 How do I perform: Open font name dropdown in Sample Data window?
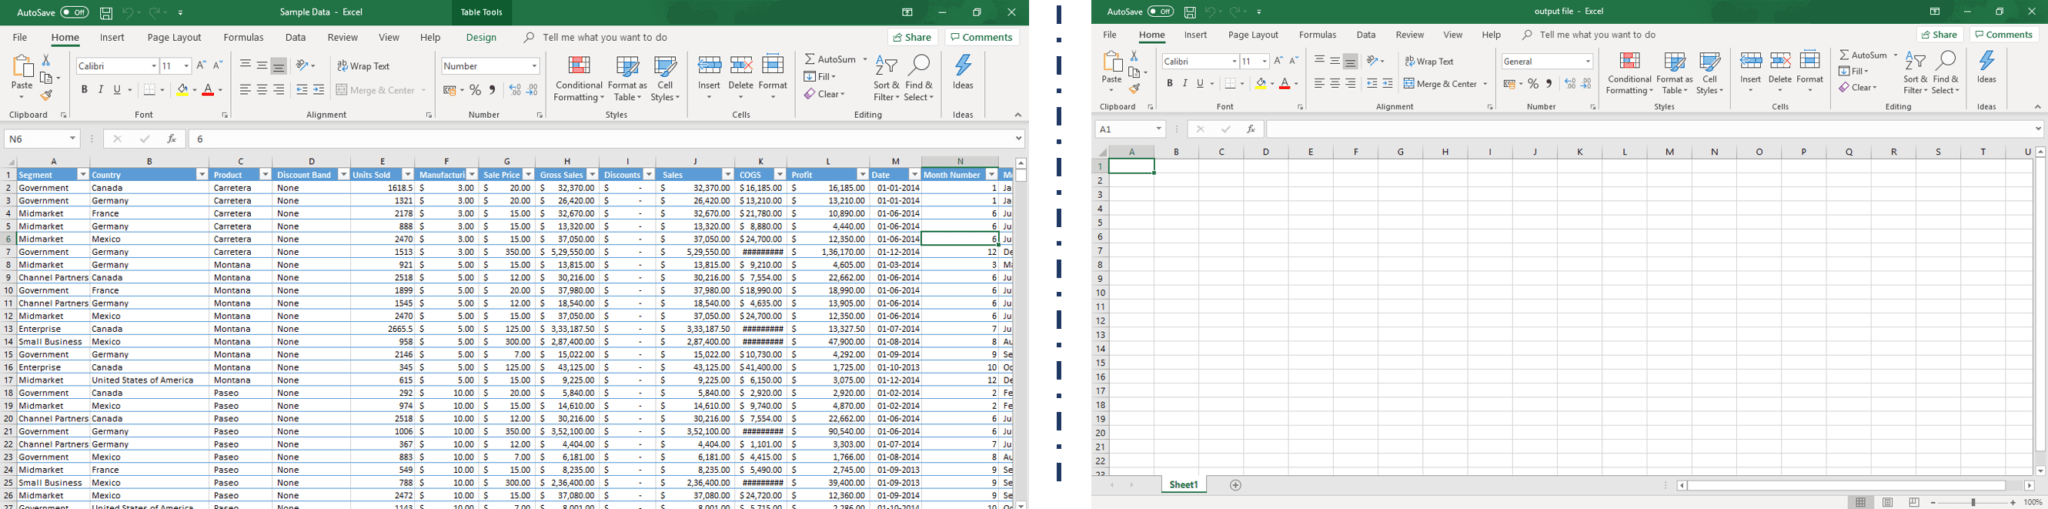(154, 66)
